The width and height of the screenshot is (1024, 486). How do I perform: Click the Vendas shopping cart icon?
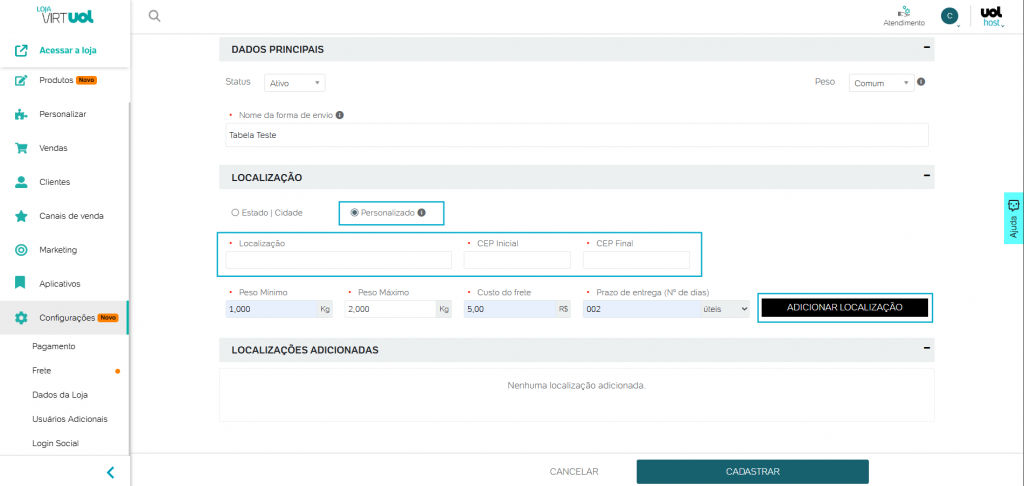[21, 148]
